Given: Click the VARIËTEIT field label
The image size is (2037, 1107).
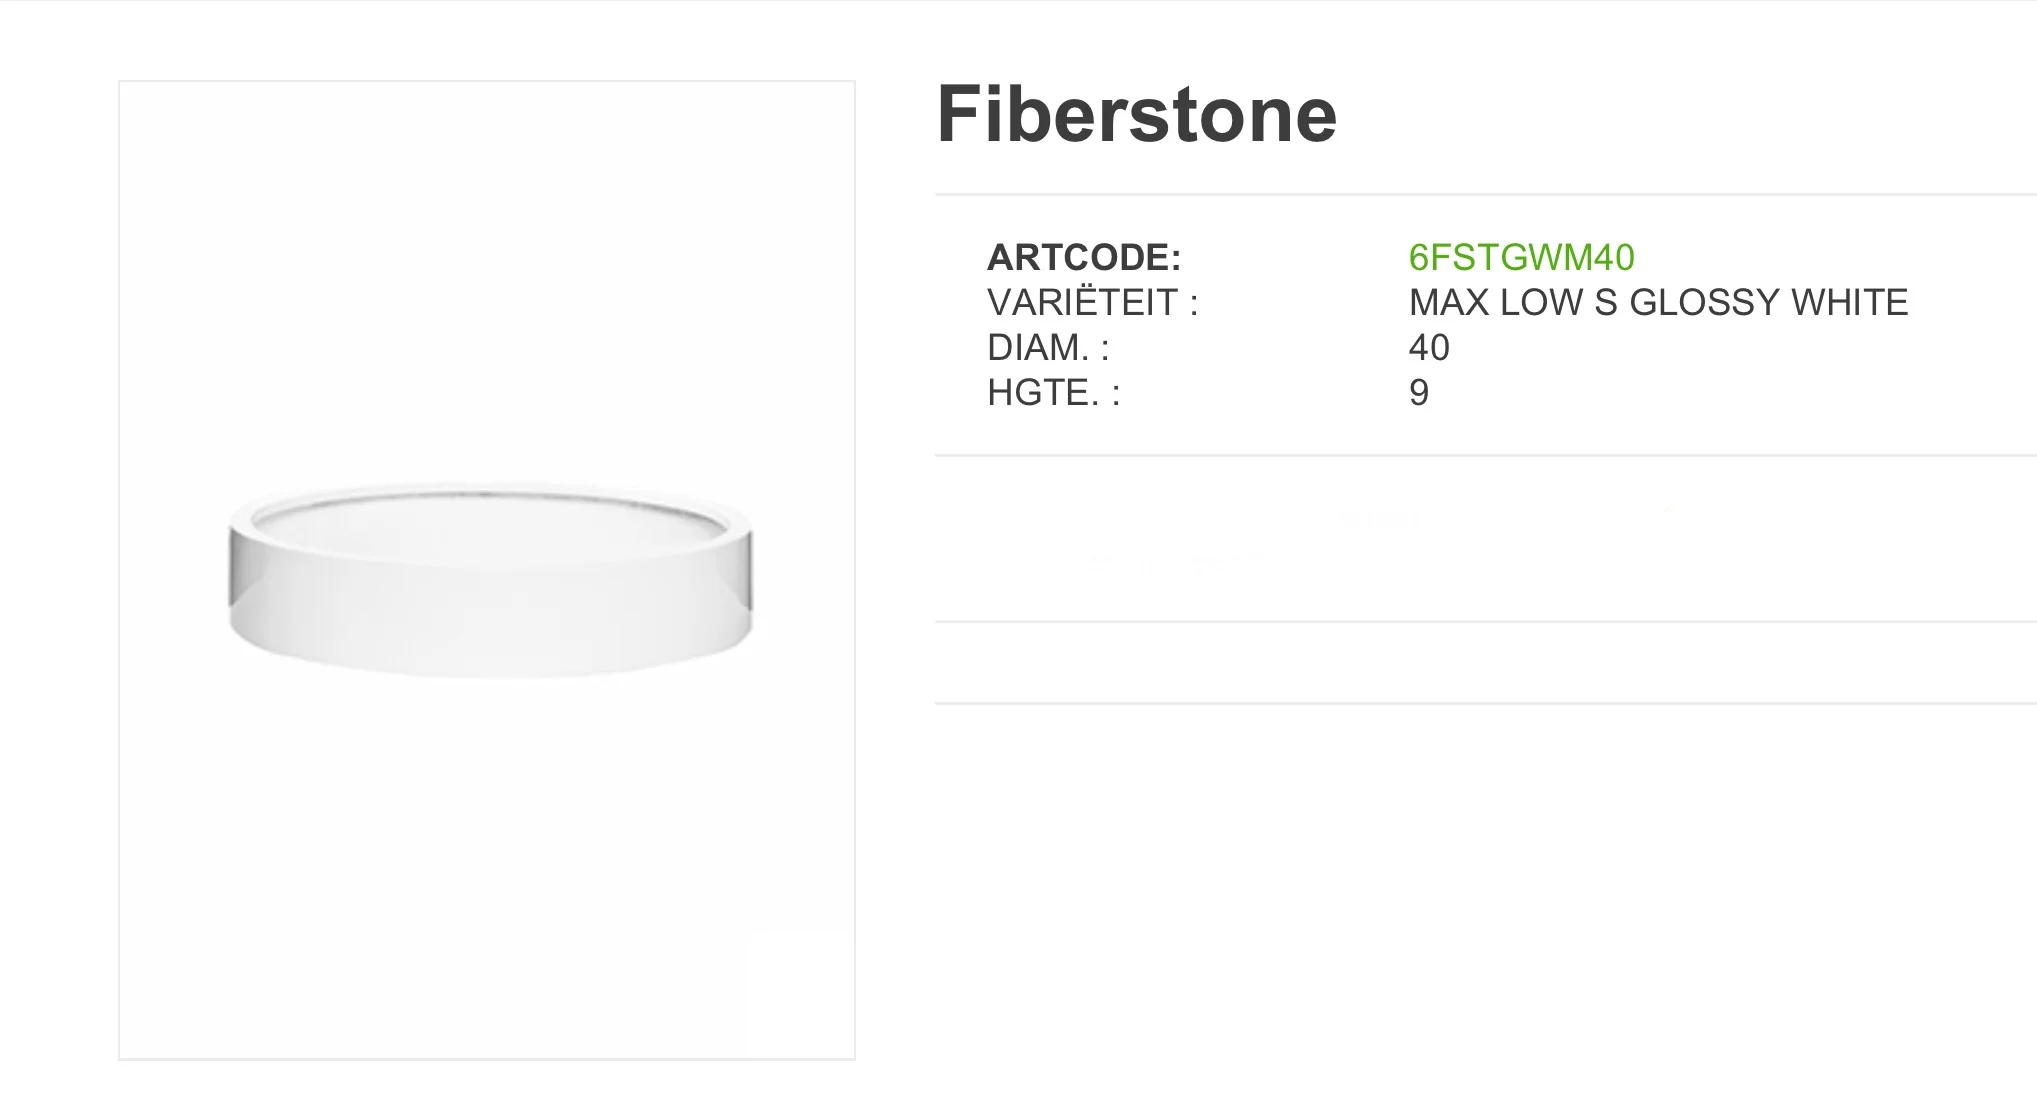Looking at the screenshot, I should pyautogui.click(x=1092, y=302).
